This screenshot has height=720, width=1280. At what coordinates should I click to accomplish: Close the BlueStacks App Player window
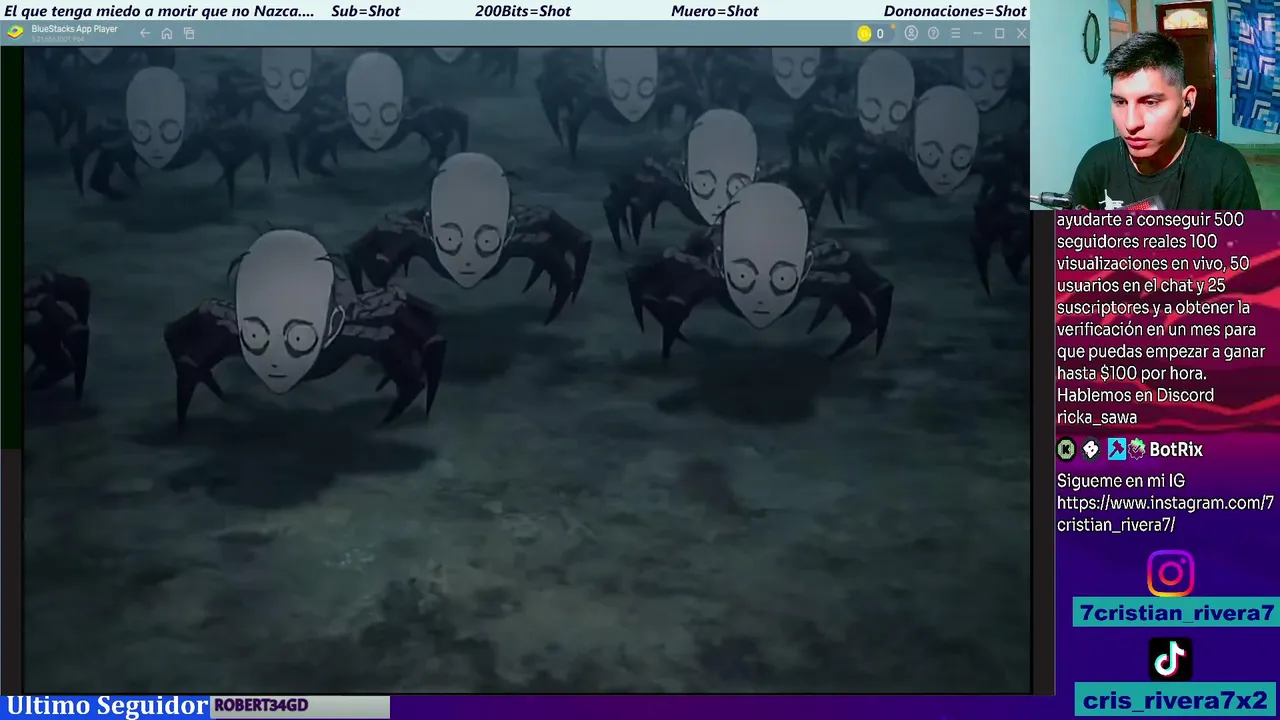click(1021, 33)
